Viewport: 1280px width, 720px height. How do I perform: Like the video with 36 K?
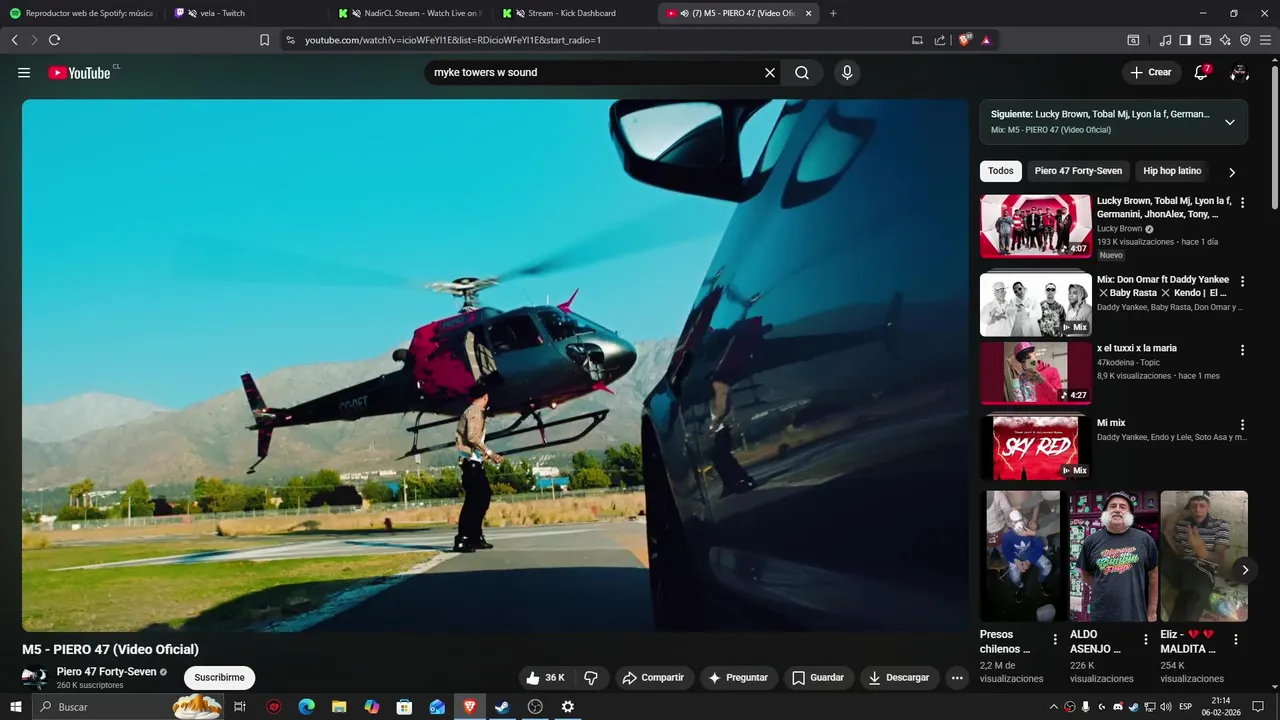click(546, 678)
